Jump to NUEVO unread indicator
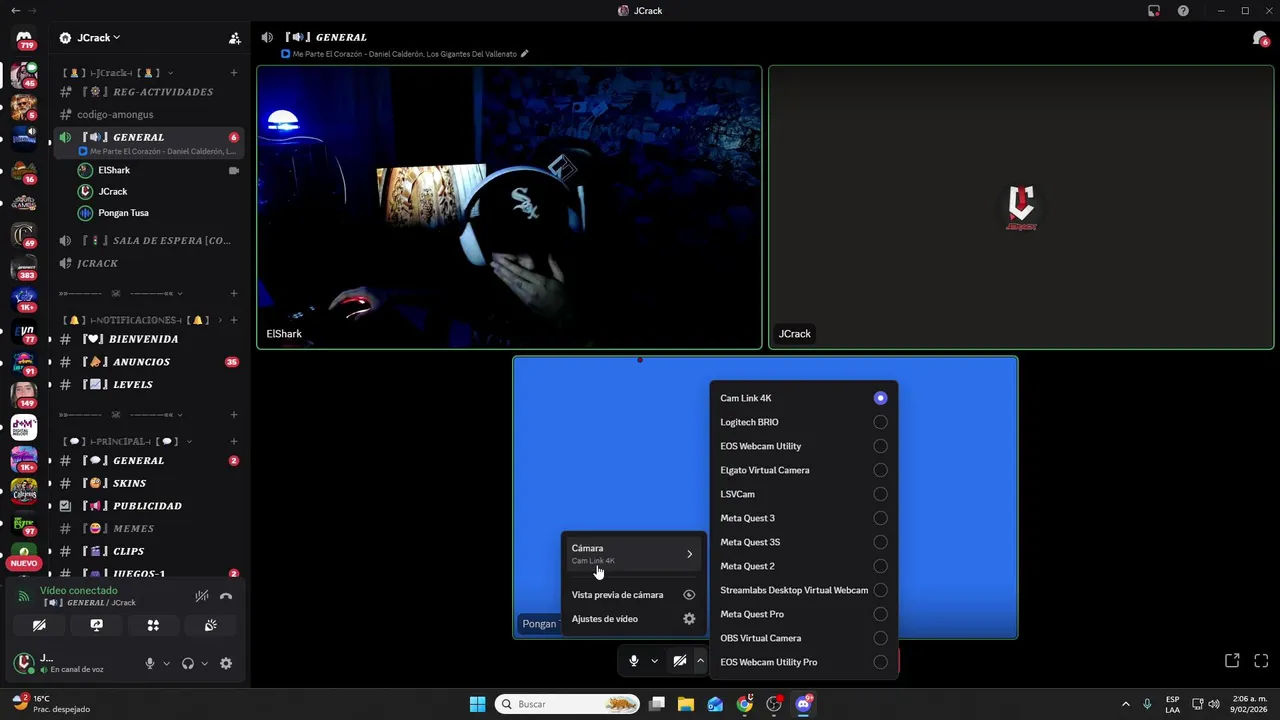 pos(24,563)
